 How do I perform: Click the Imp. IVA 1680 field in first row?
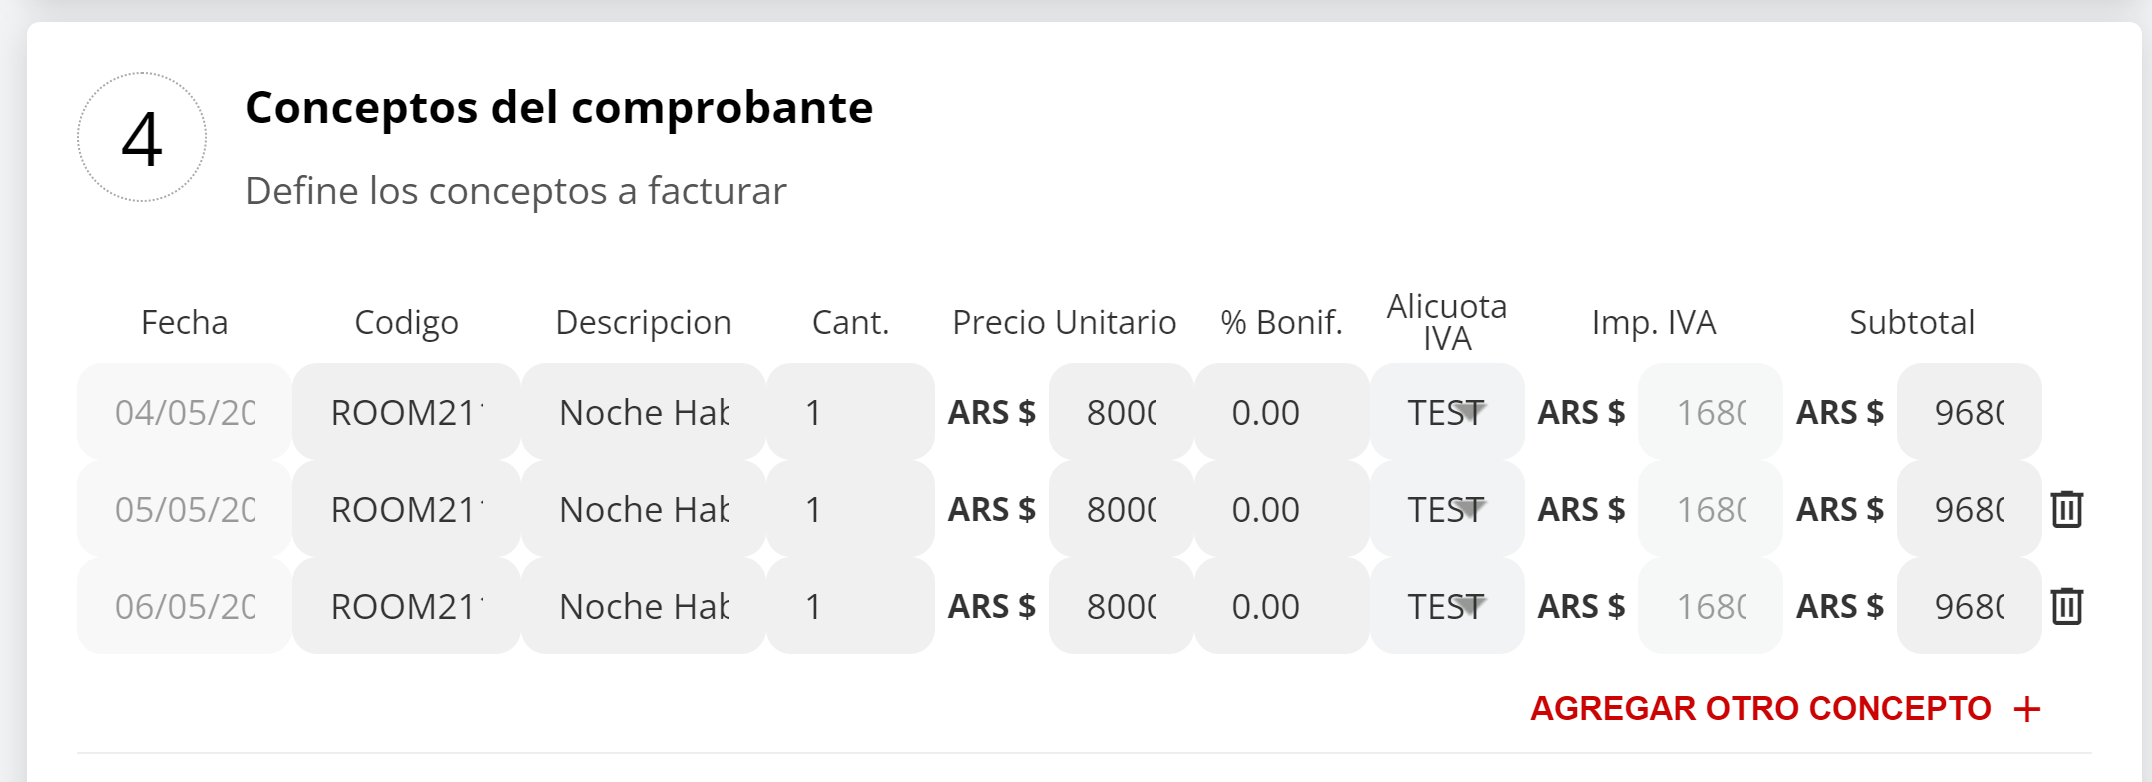pos(1709,411)
